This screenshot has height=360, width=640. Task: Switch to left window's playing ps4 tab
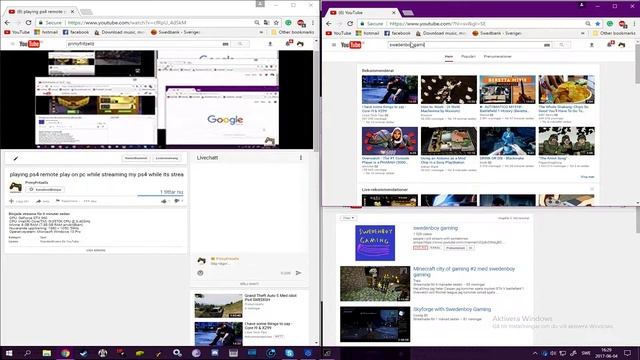coord(40,11)
